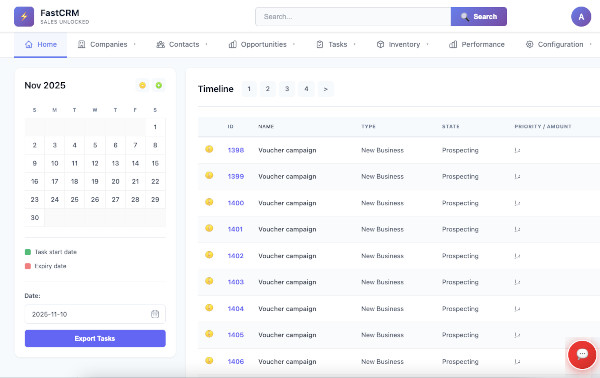Screen dimensions: 600x378
Task: Click the yellow status icon for row 1402
Action: pos(209,255)
